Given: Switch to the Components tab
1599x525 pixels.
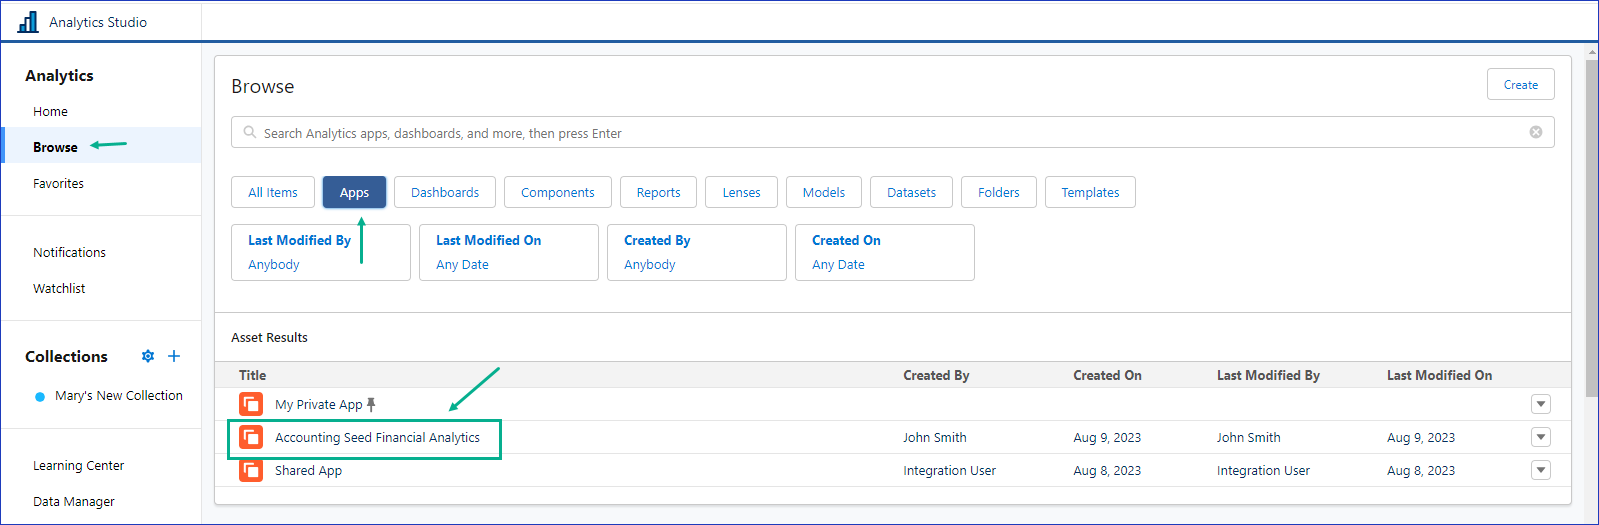Looking at the screenshot, I should click(558, 192).
